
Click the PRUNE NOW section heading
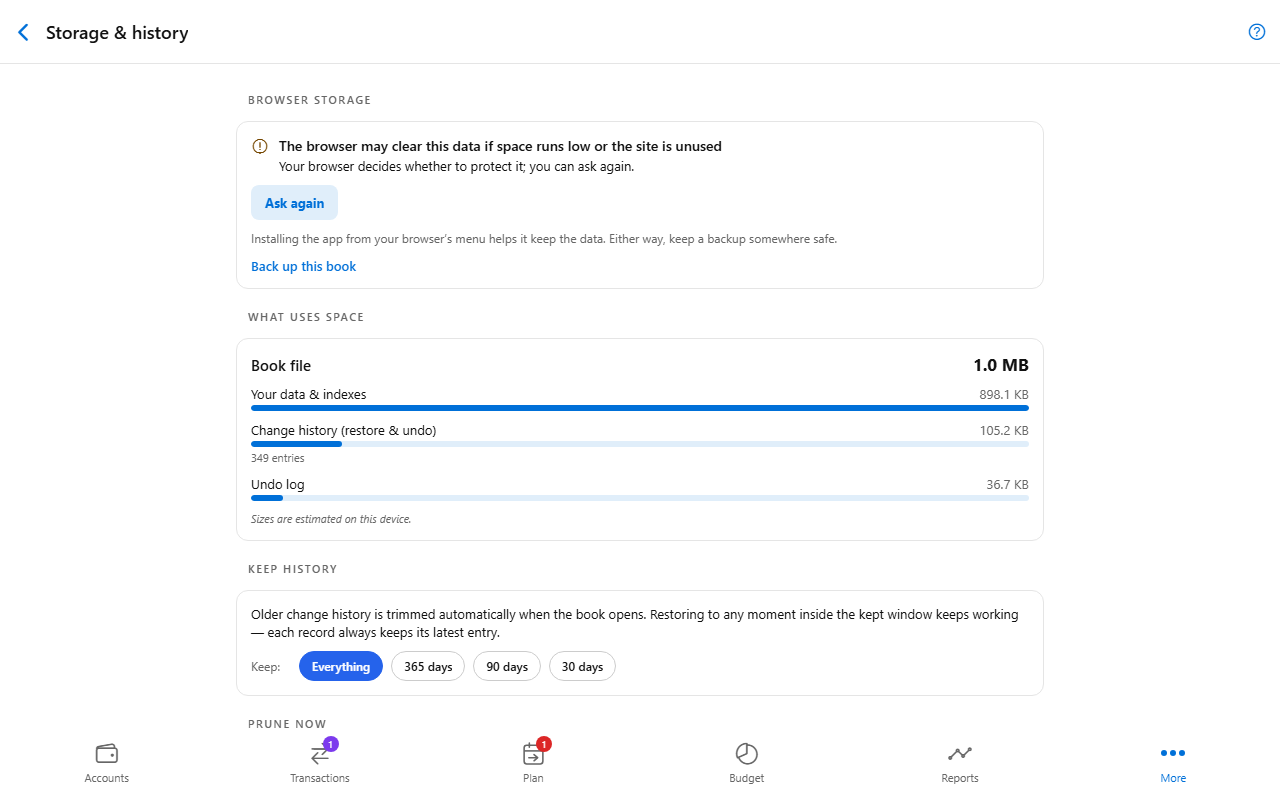(x=287, y=724)
